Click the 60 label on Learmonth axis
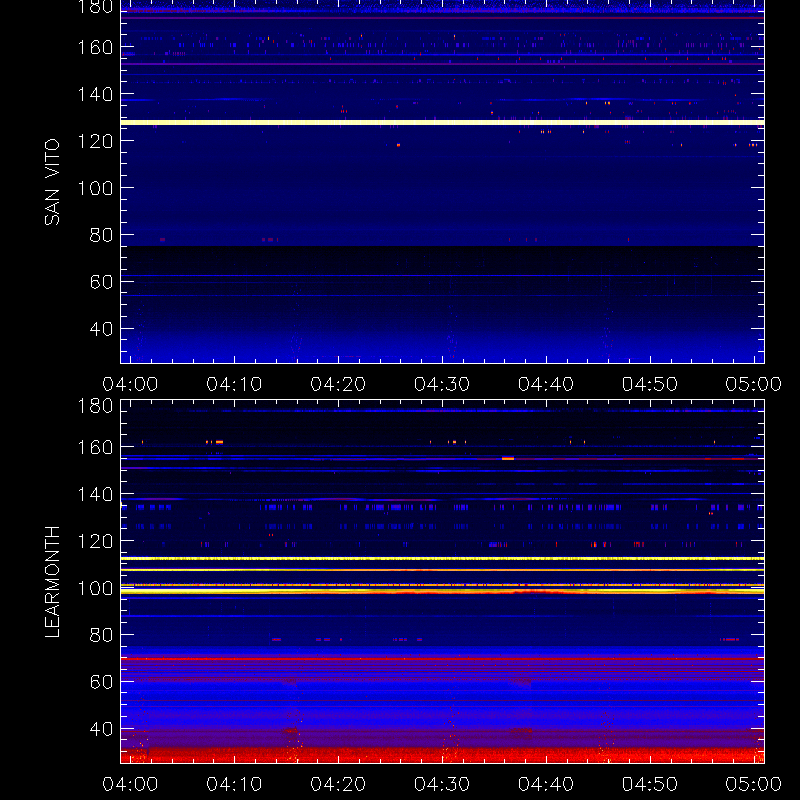The height and width of the screenshot is (800, 800). 101,682
